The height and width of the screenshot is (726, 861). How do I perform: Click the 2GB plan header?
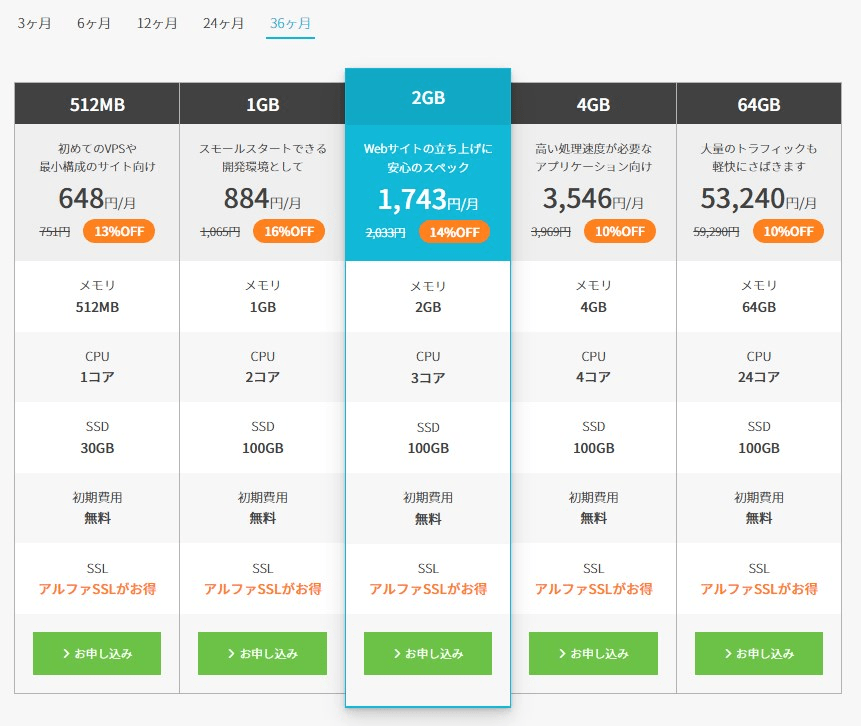(428, 97)
